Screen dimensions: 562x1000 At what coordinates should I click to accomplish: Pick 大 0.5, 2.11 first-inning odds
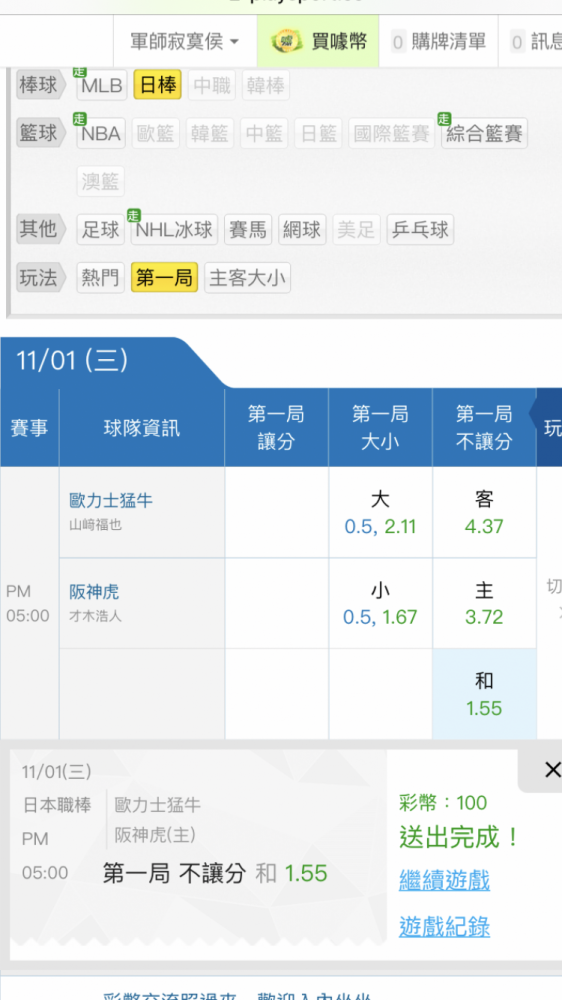point(380,512)
